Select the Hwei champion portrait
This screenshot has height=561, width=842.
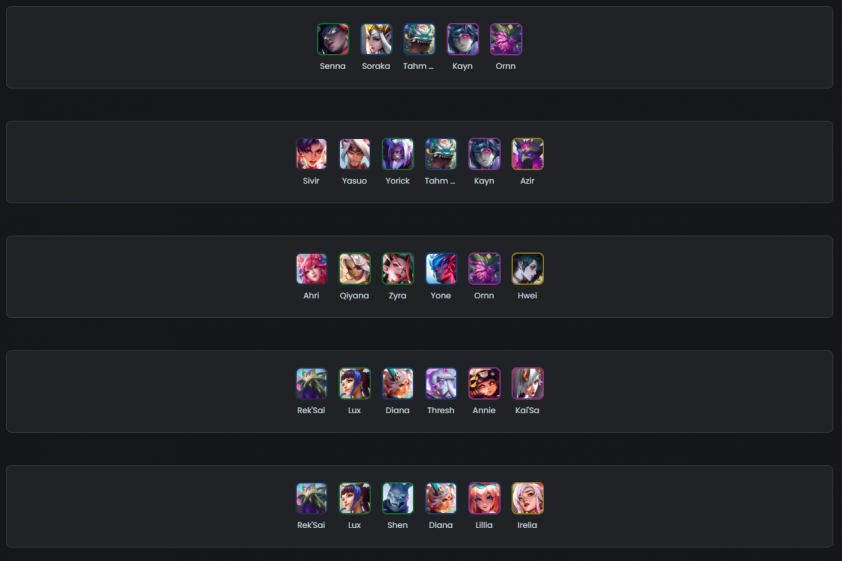(x=527, y=268)
